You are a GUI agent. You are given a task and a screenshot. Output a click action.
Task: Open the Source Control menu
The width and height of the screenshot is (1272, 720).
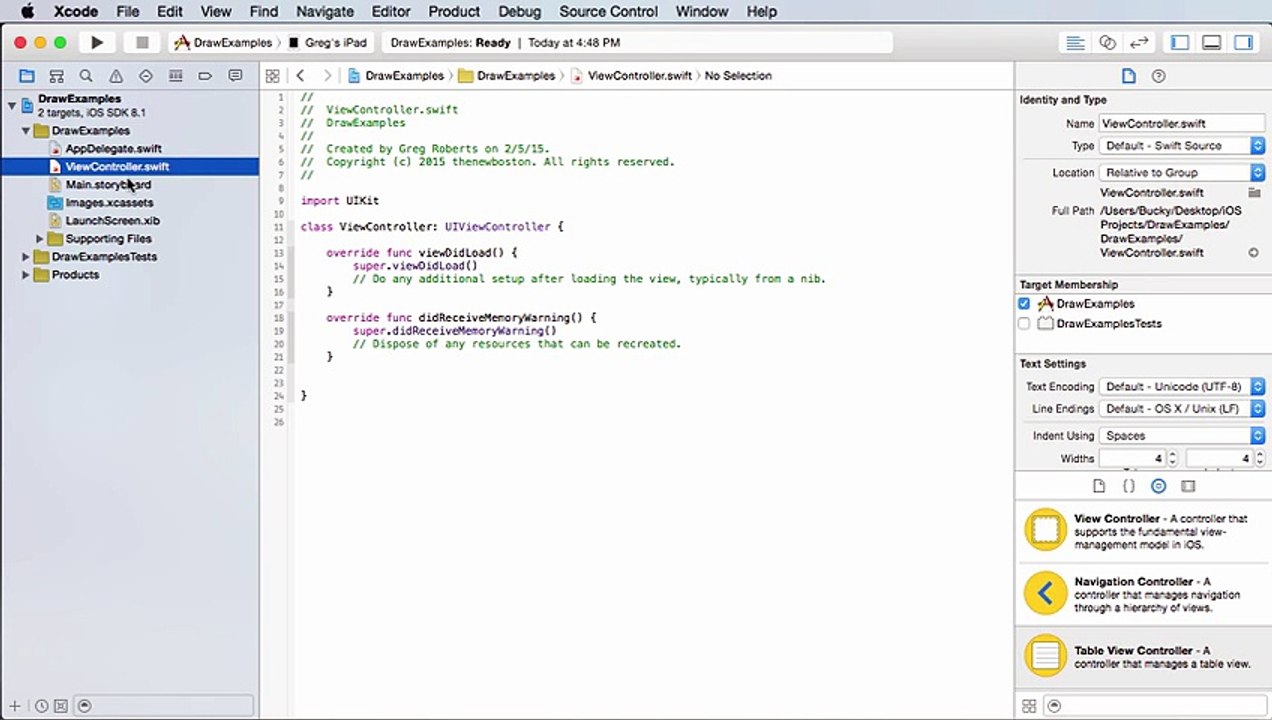(608, 12)
